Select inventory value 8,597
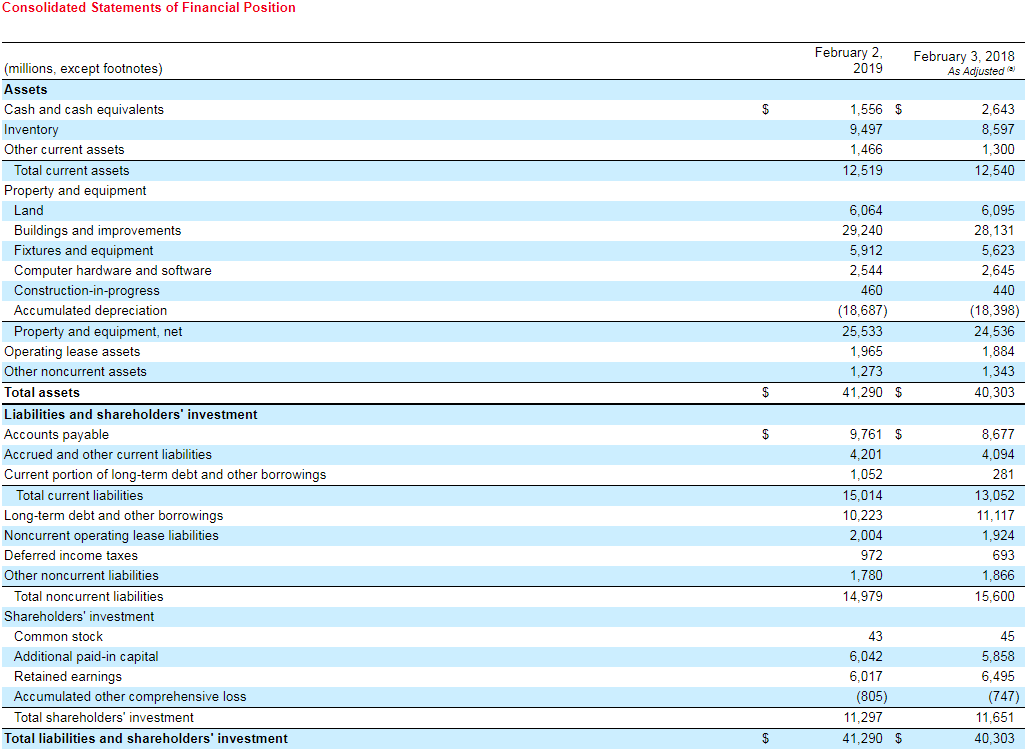Screen dimensions: 1033x749 tap(998, 130)
